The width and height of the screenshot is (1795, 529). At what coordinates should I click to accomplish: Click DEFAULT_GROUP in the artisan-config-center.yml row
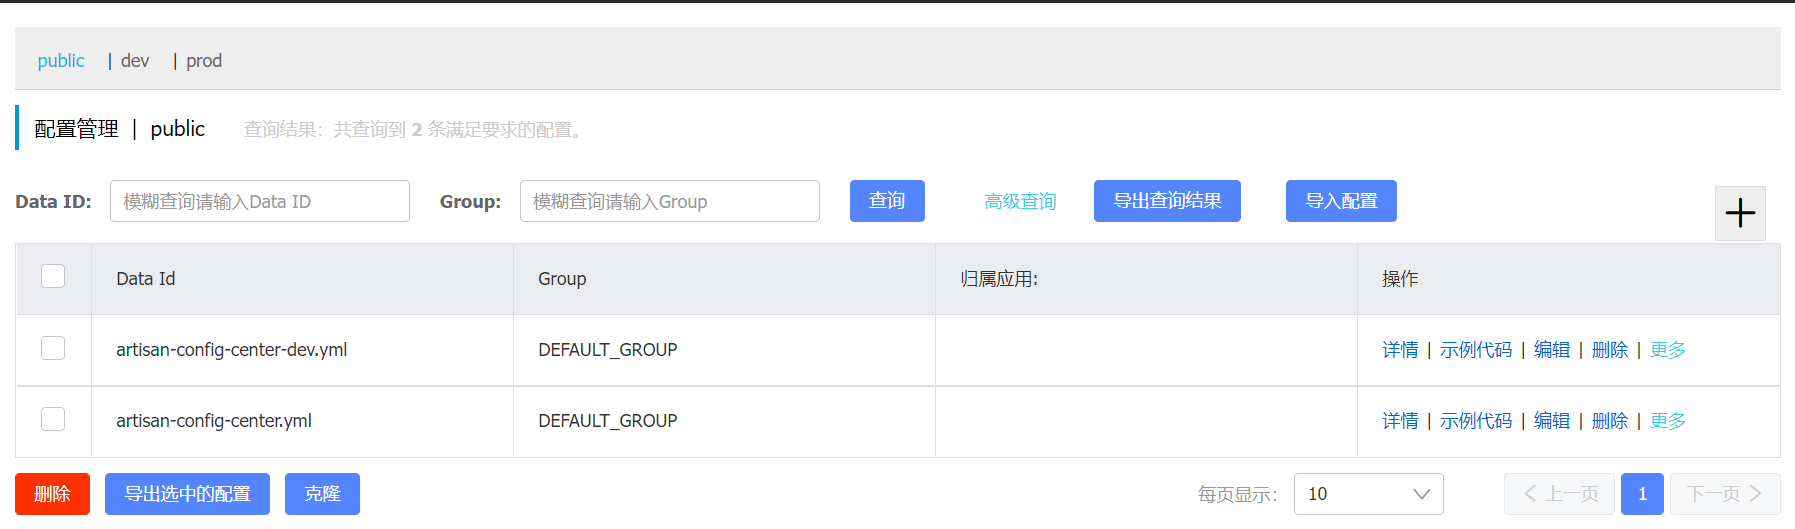tap(608, 421)
